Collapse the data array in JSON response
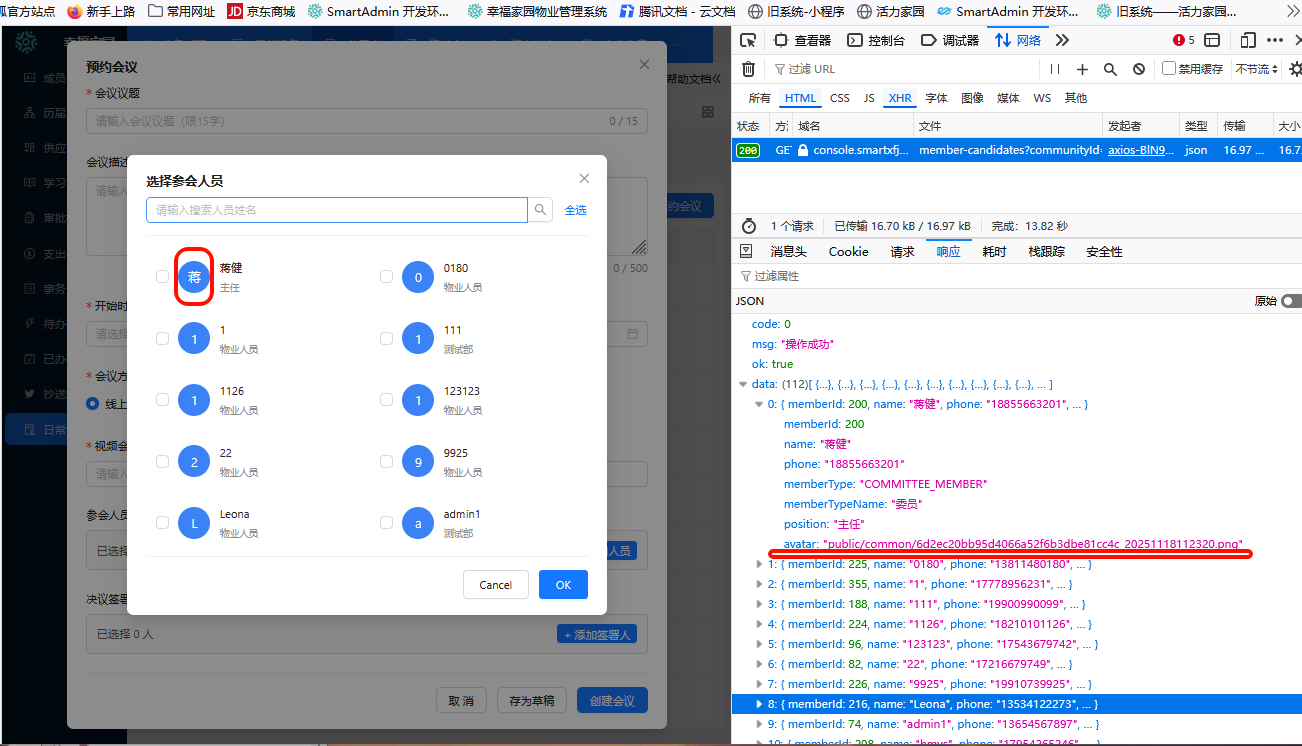 click(x=742, y=384)
